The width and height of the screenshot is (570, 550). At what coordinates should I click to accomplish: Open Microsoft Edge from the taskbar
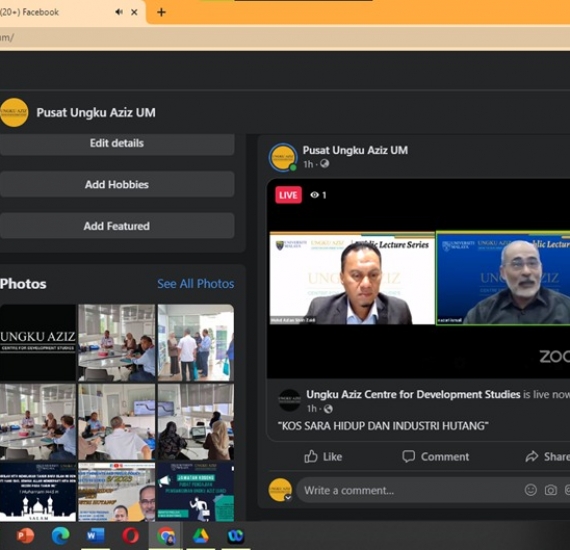60,536
